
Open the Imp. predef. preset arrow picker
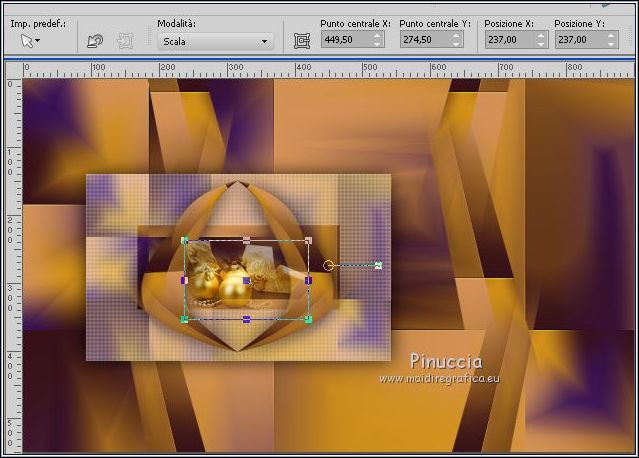click(x=31, y=41)
